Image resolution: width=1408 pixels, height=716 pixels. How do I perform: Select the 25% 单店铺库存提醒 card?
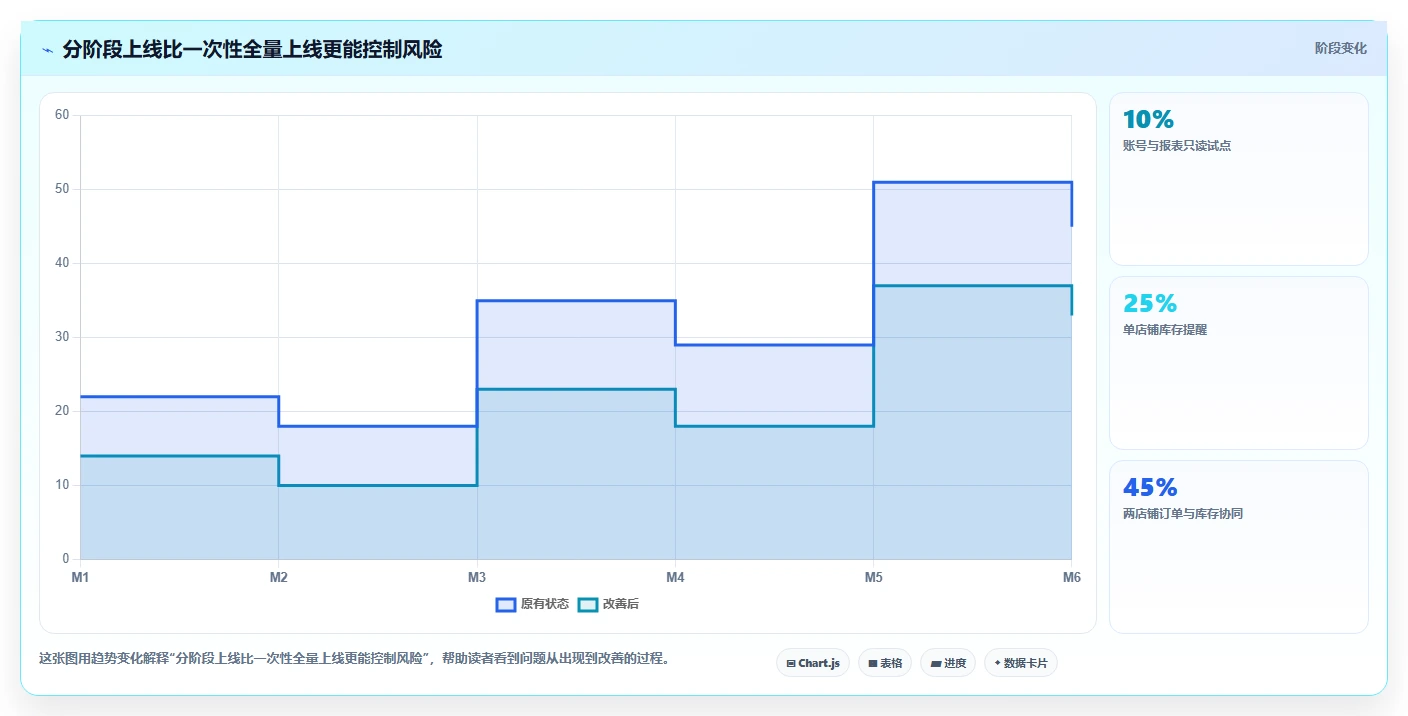point(1238,363)
